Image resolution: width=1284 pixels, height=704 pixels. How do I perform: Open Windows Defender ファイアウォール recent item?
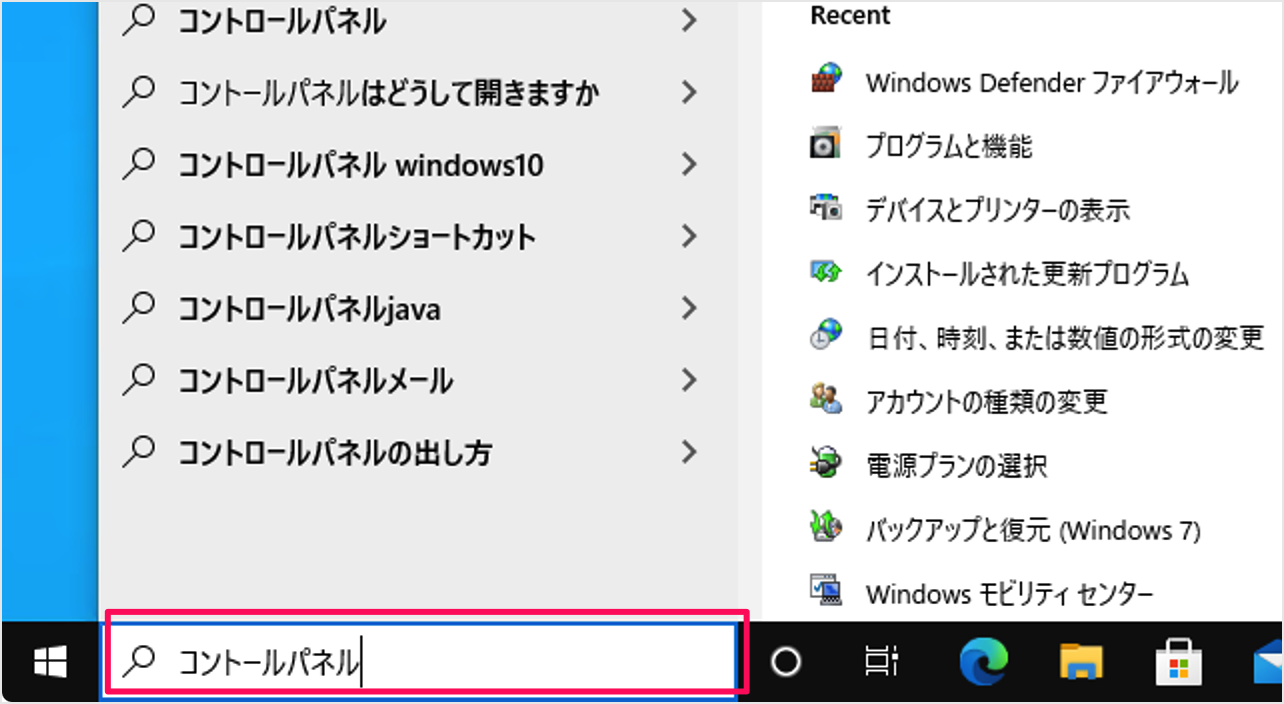pos(1052,82)
